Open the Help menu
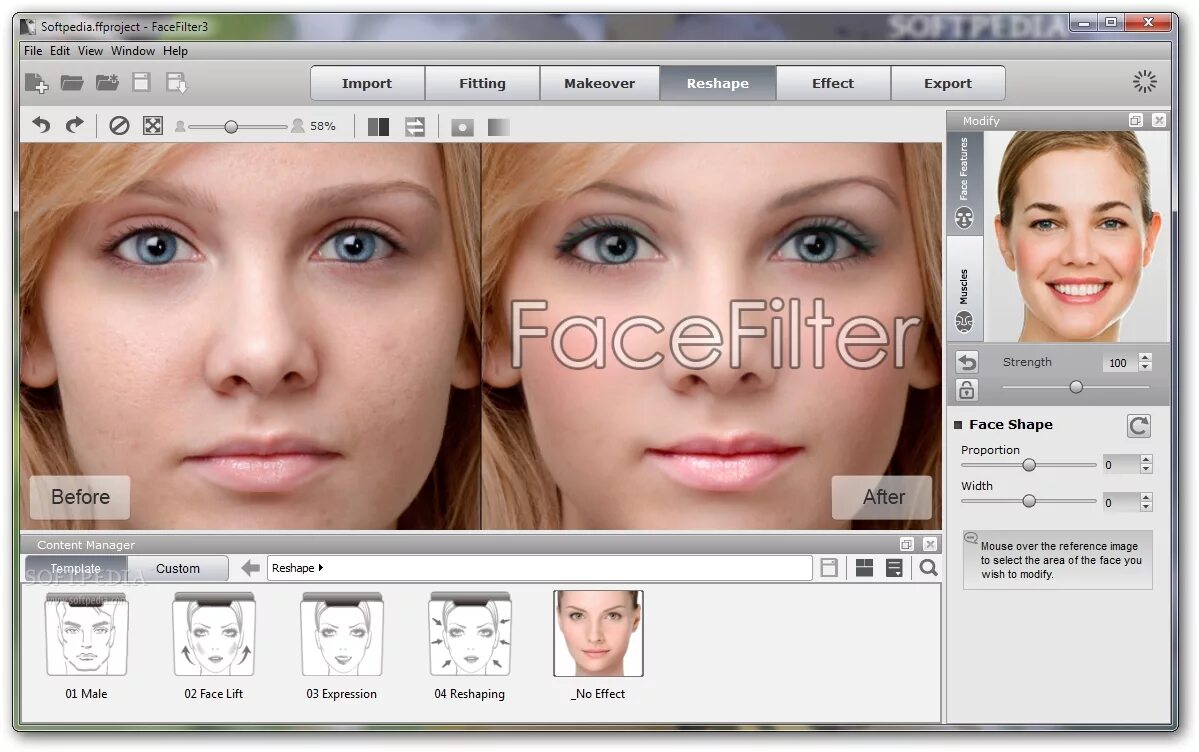This screenshot has height=752, width=1199. pos(175,50)
